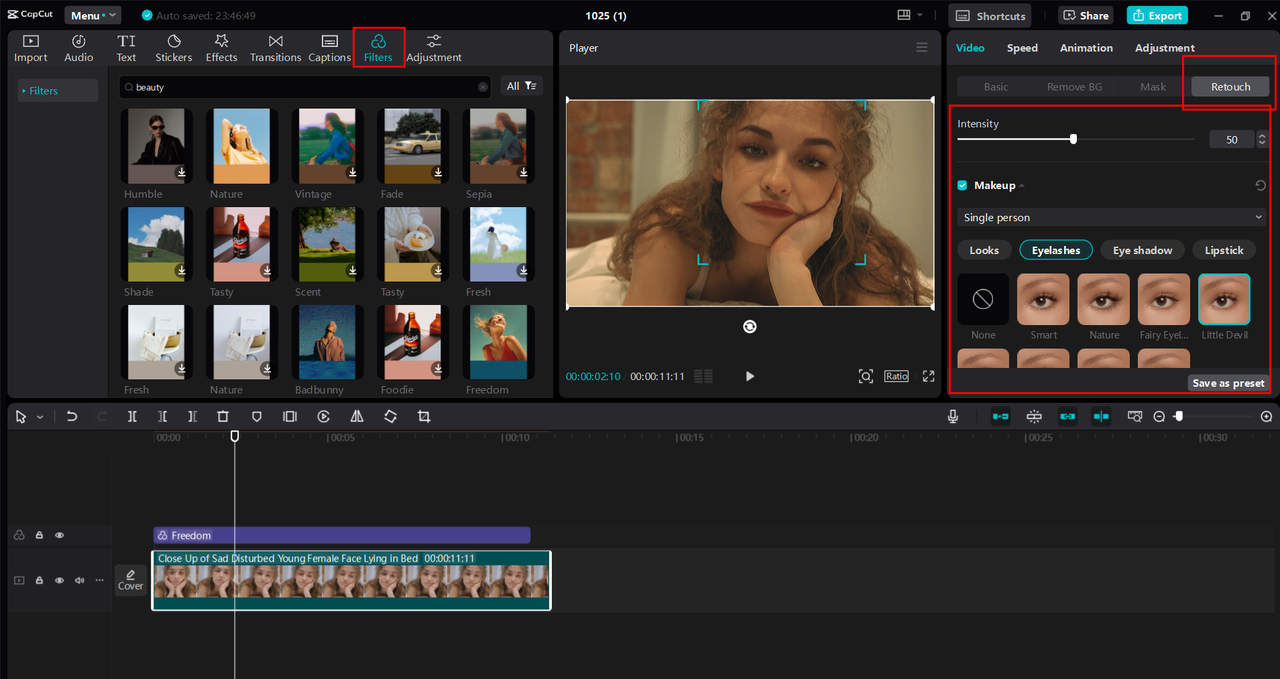The width and height of the screenshot is (1280, 679).
Task: Adjust the Intensity slider
Action: click(x=1075, y=139)
